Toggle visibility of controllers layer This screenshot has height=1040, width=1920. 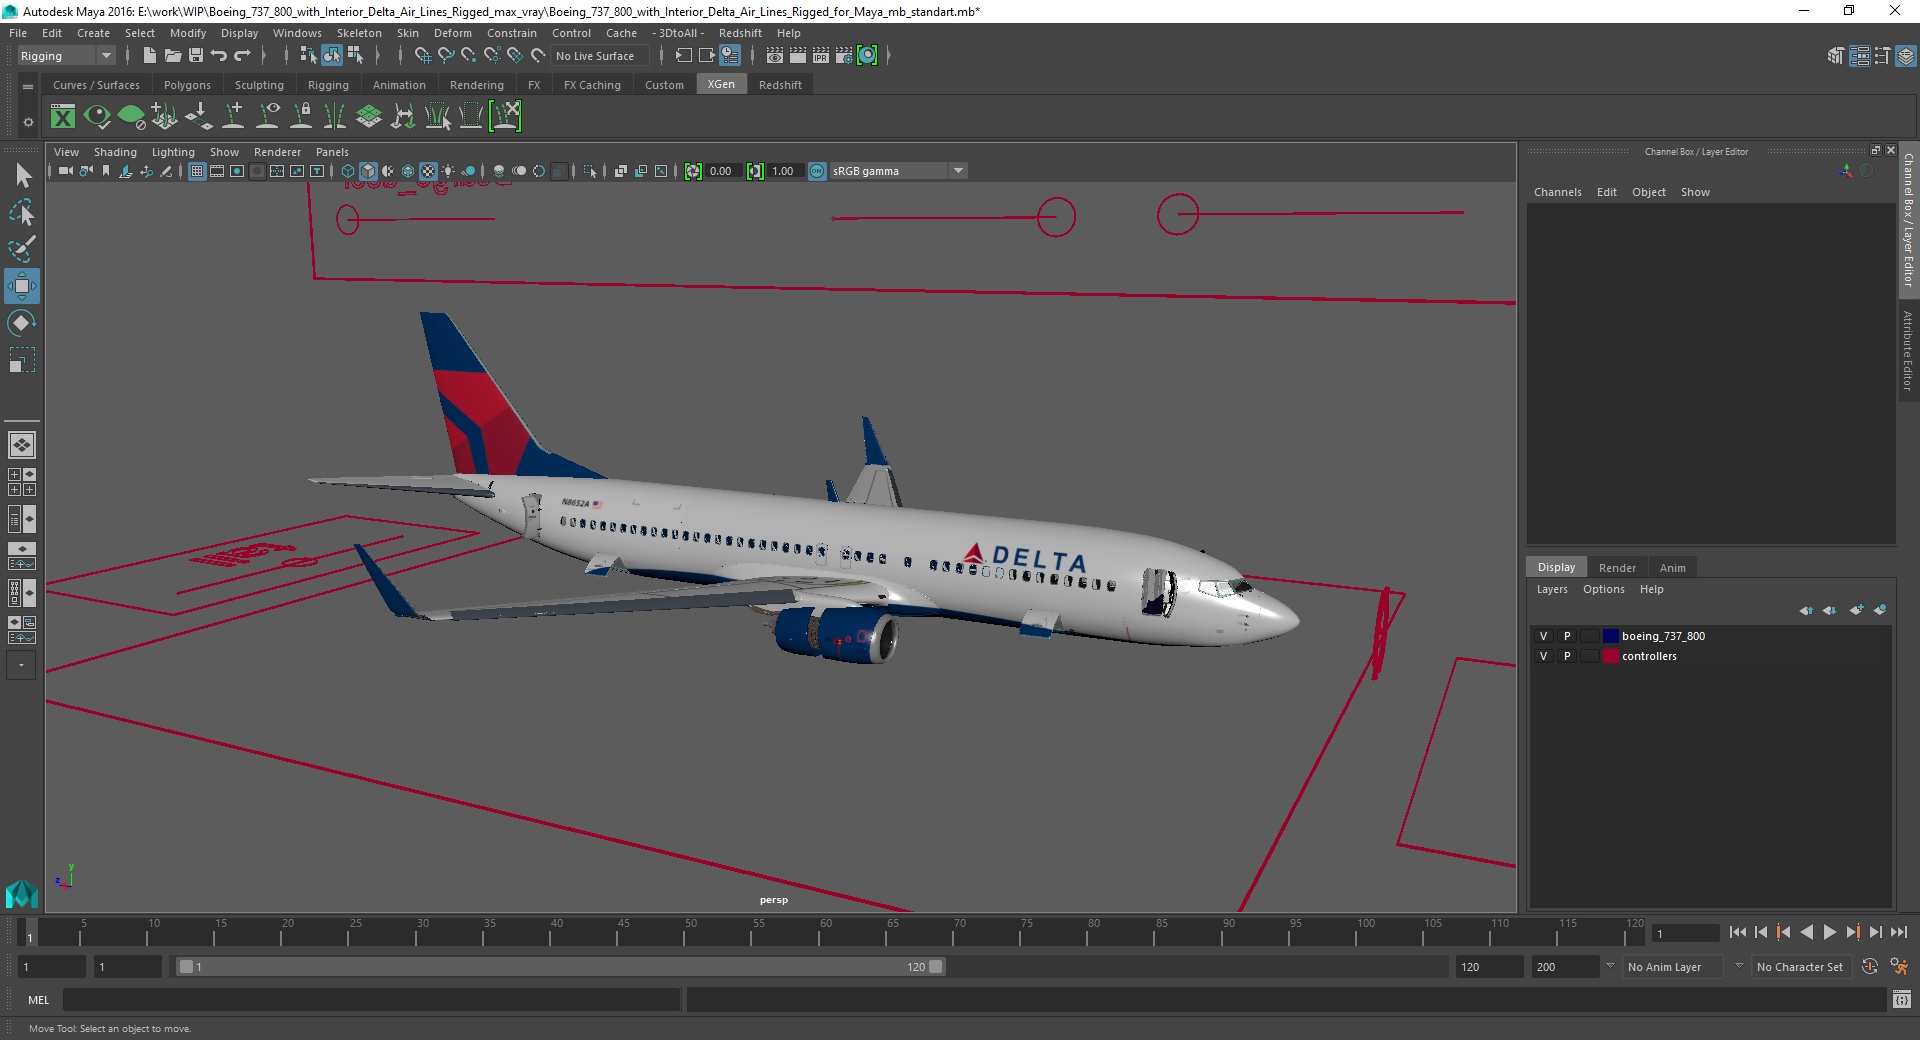point(1543,656)
